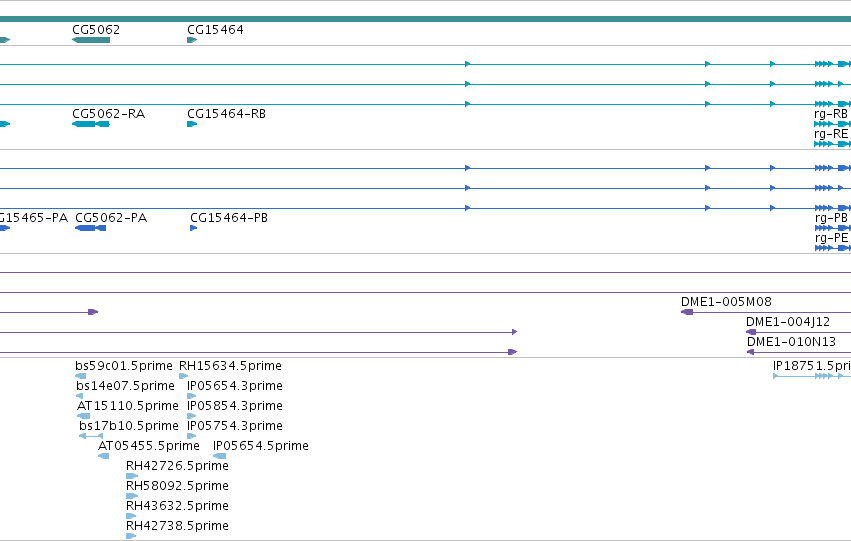The image size is (851, 541).
Task: Select the DME1-004J12 clone label
Action: [788, 322]
